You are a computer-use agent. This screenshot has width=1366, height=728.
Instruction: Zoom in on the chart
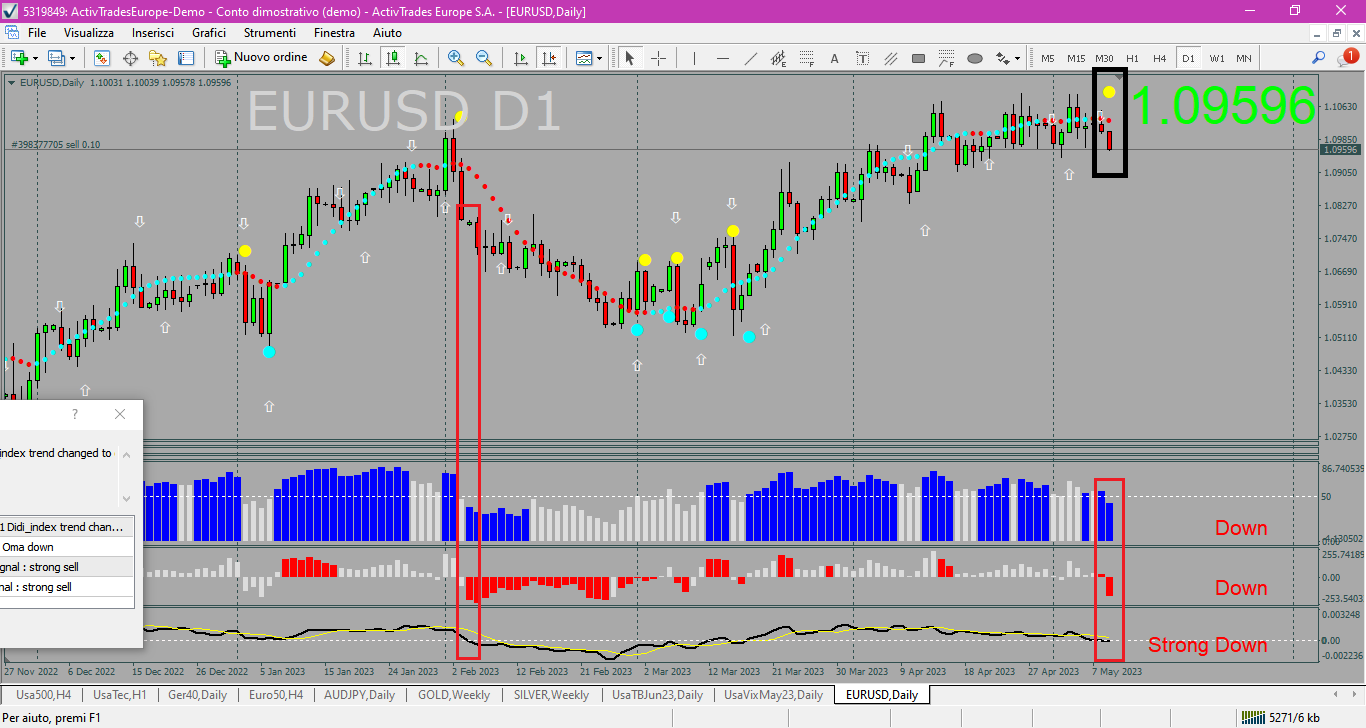tap(456, 58)
